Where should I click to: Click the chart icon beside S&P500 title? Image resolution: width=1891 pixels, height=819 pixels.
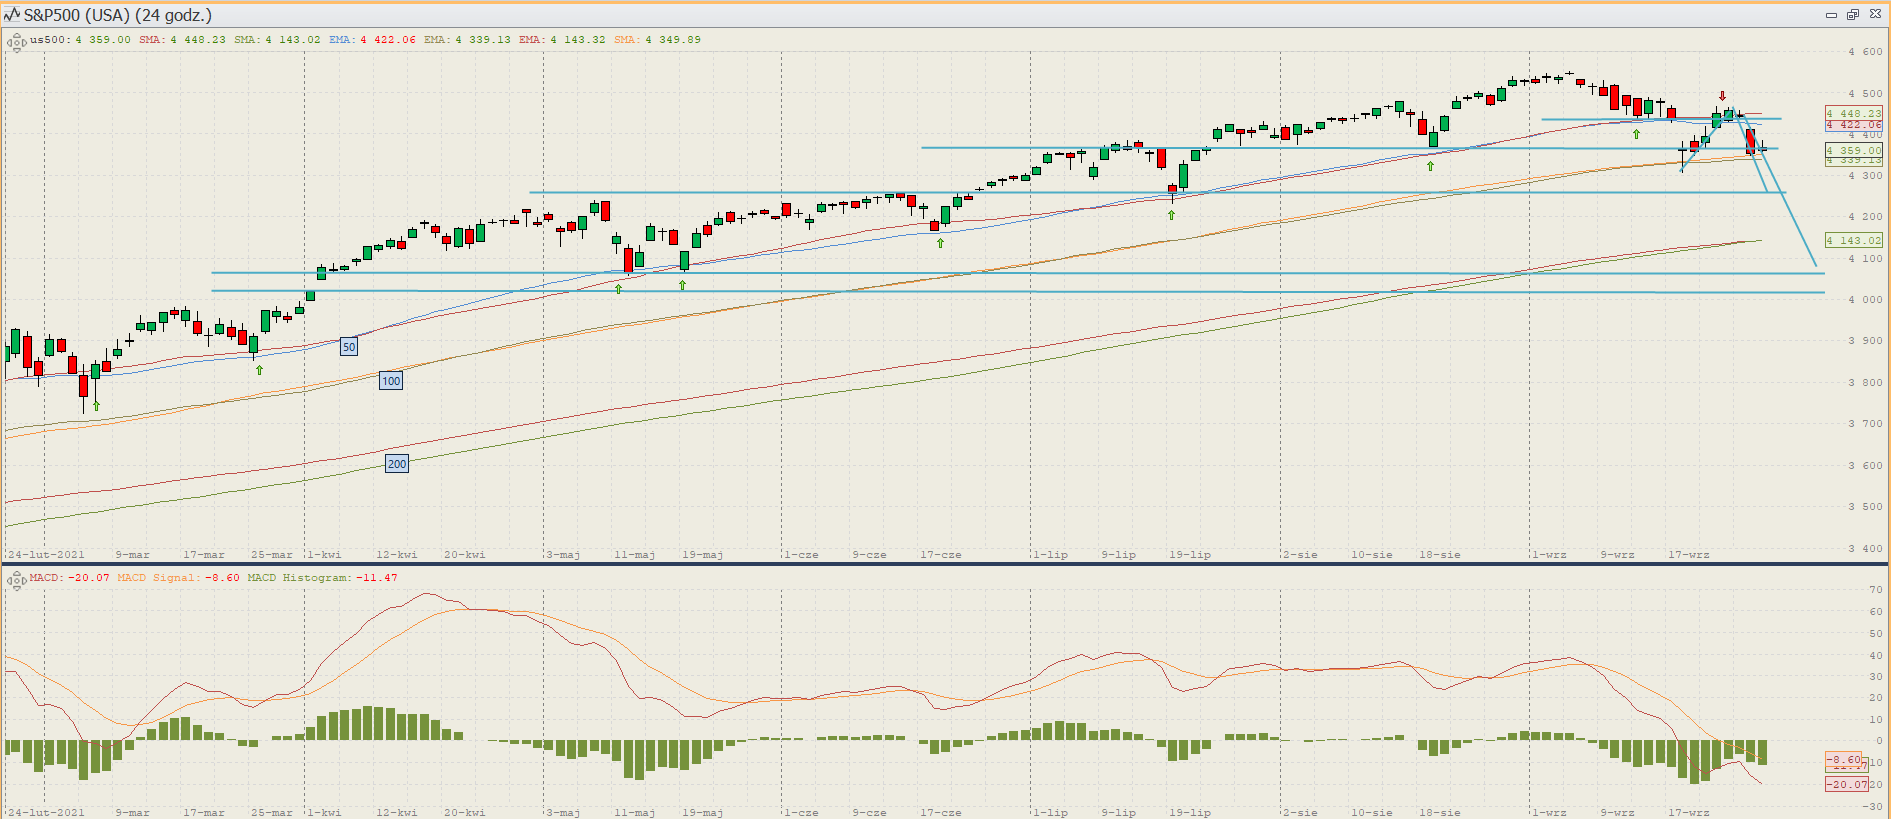12,15
